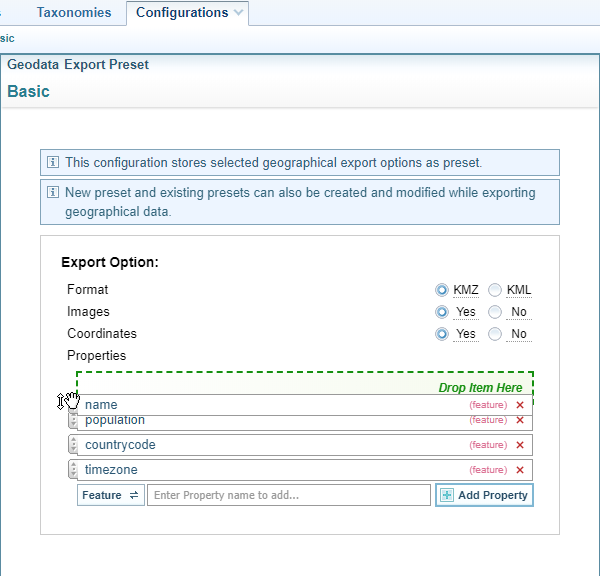Switch to the Taxonomies tab

coord(72,13)
